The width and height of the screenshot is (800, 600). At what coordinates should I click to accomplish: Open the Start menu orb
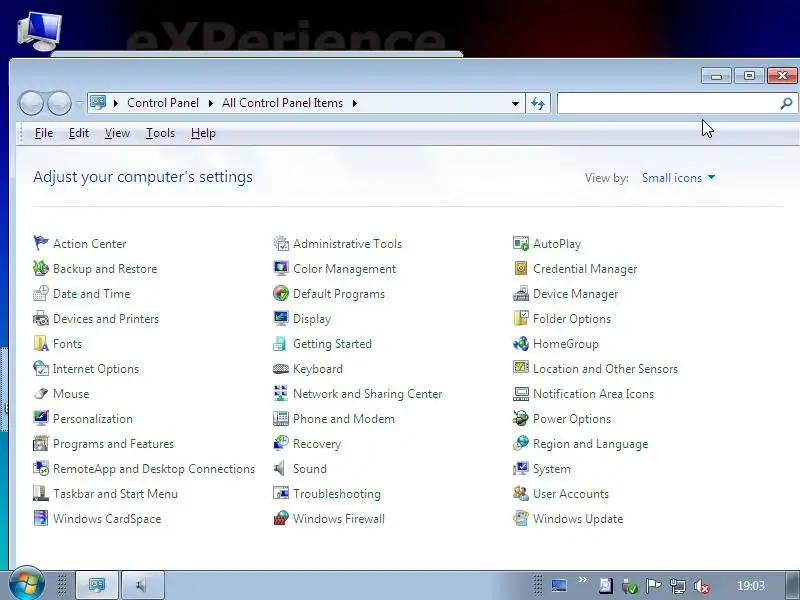coord(26,584)
